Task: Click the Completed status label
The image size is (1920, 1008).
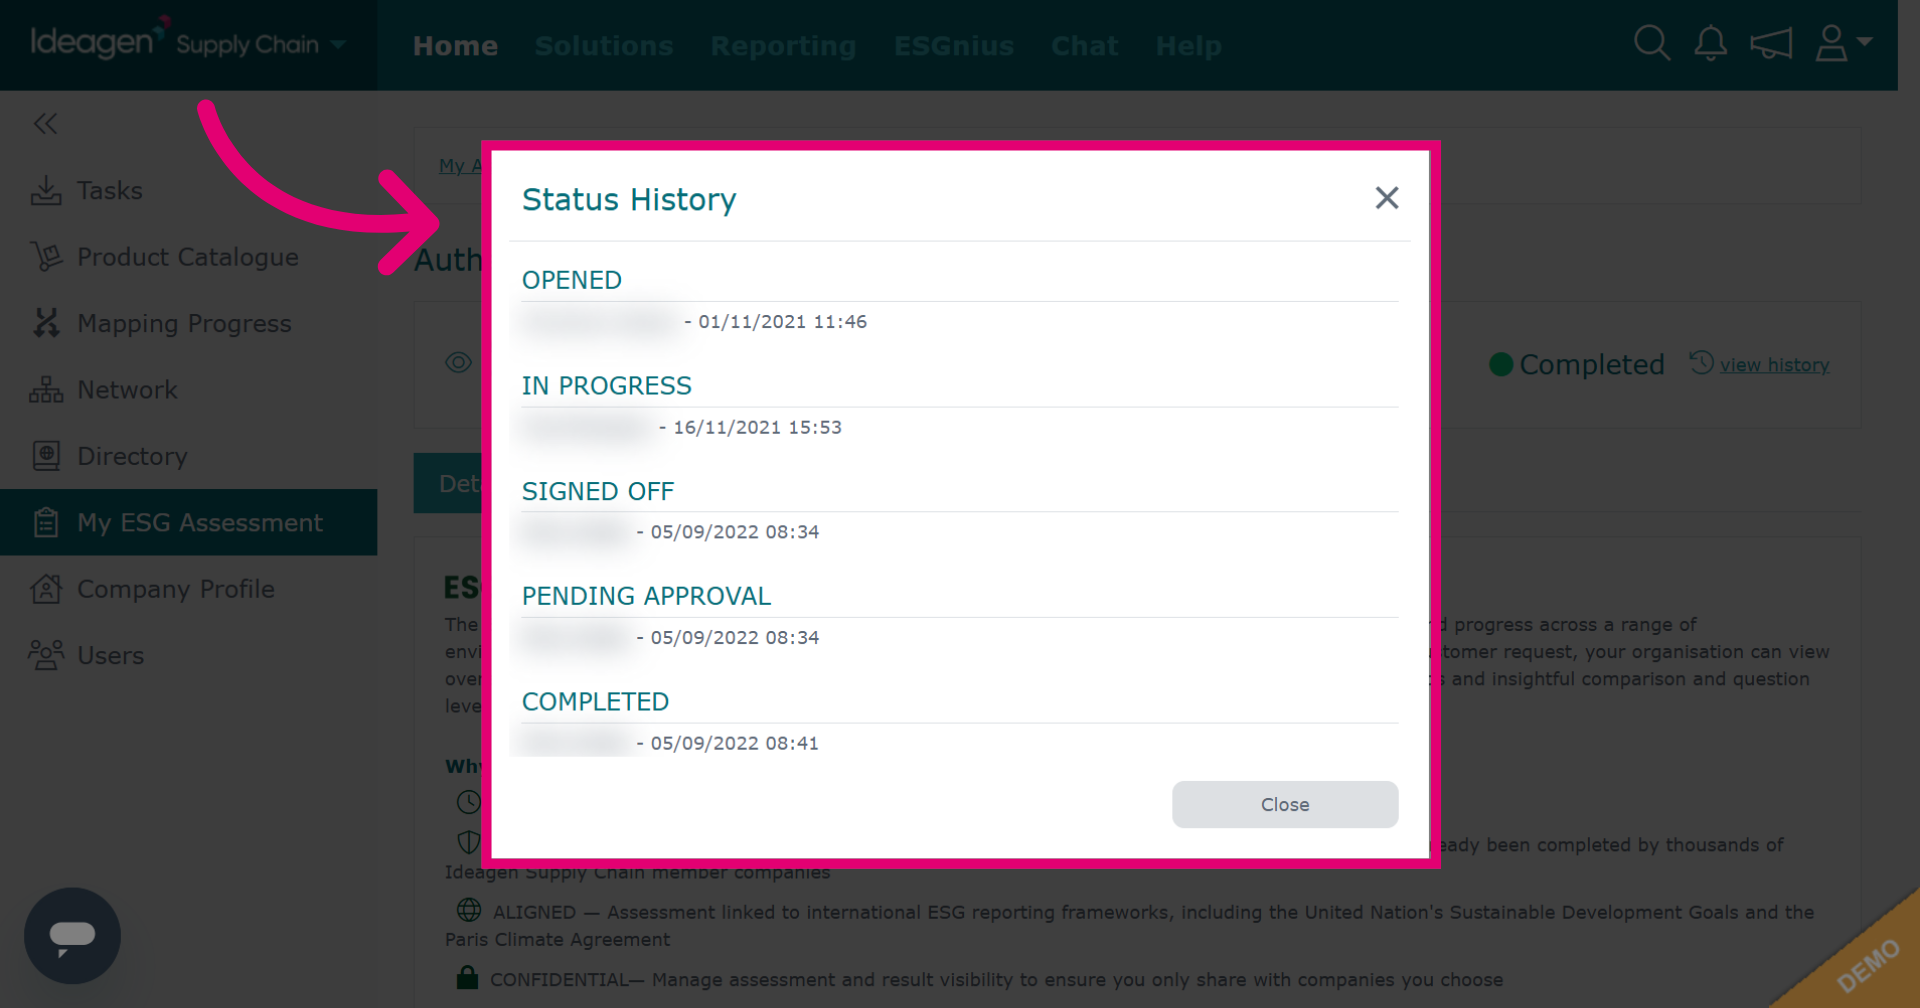Action: (1592, 364)
